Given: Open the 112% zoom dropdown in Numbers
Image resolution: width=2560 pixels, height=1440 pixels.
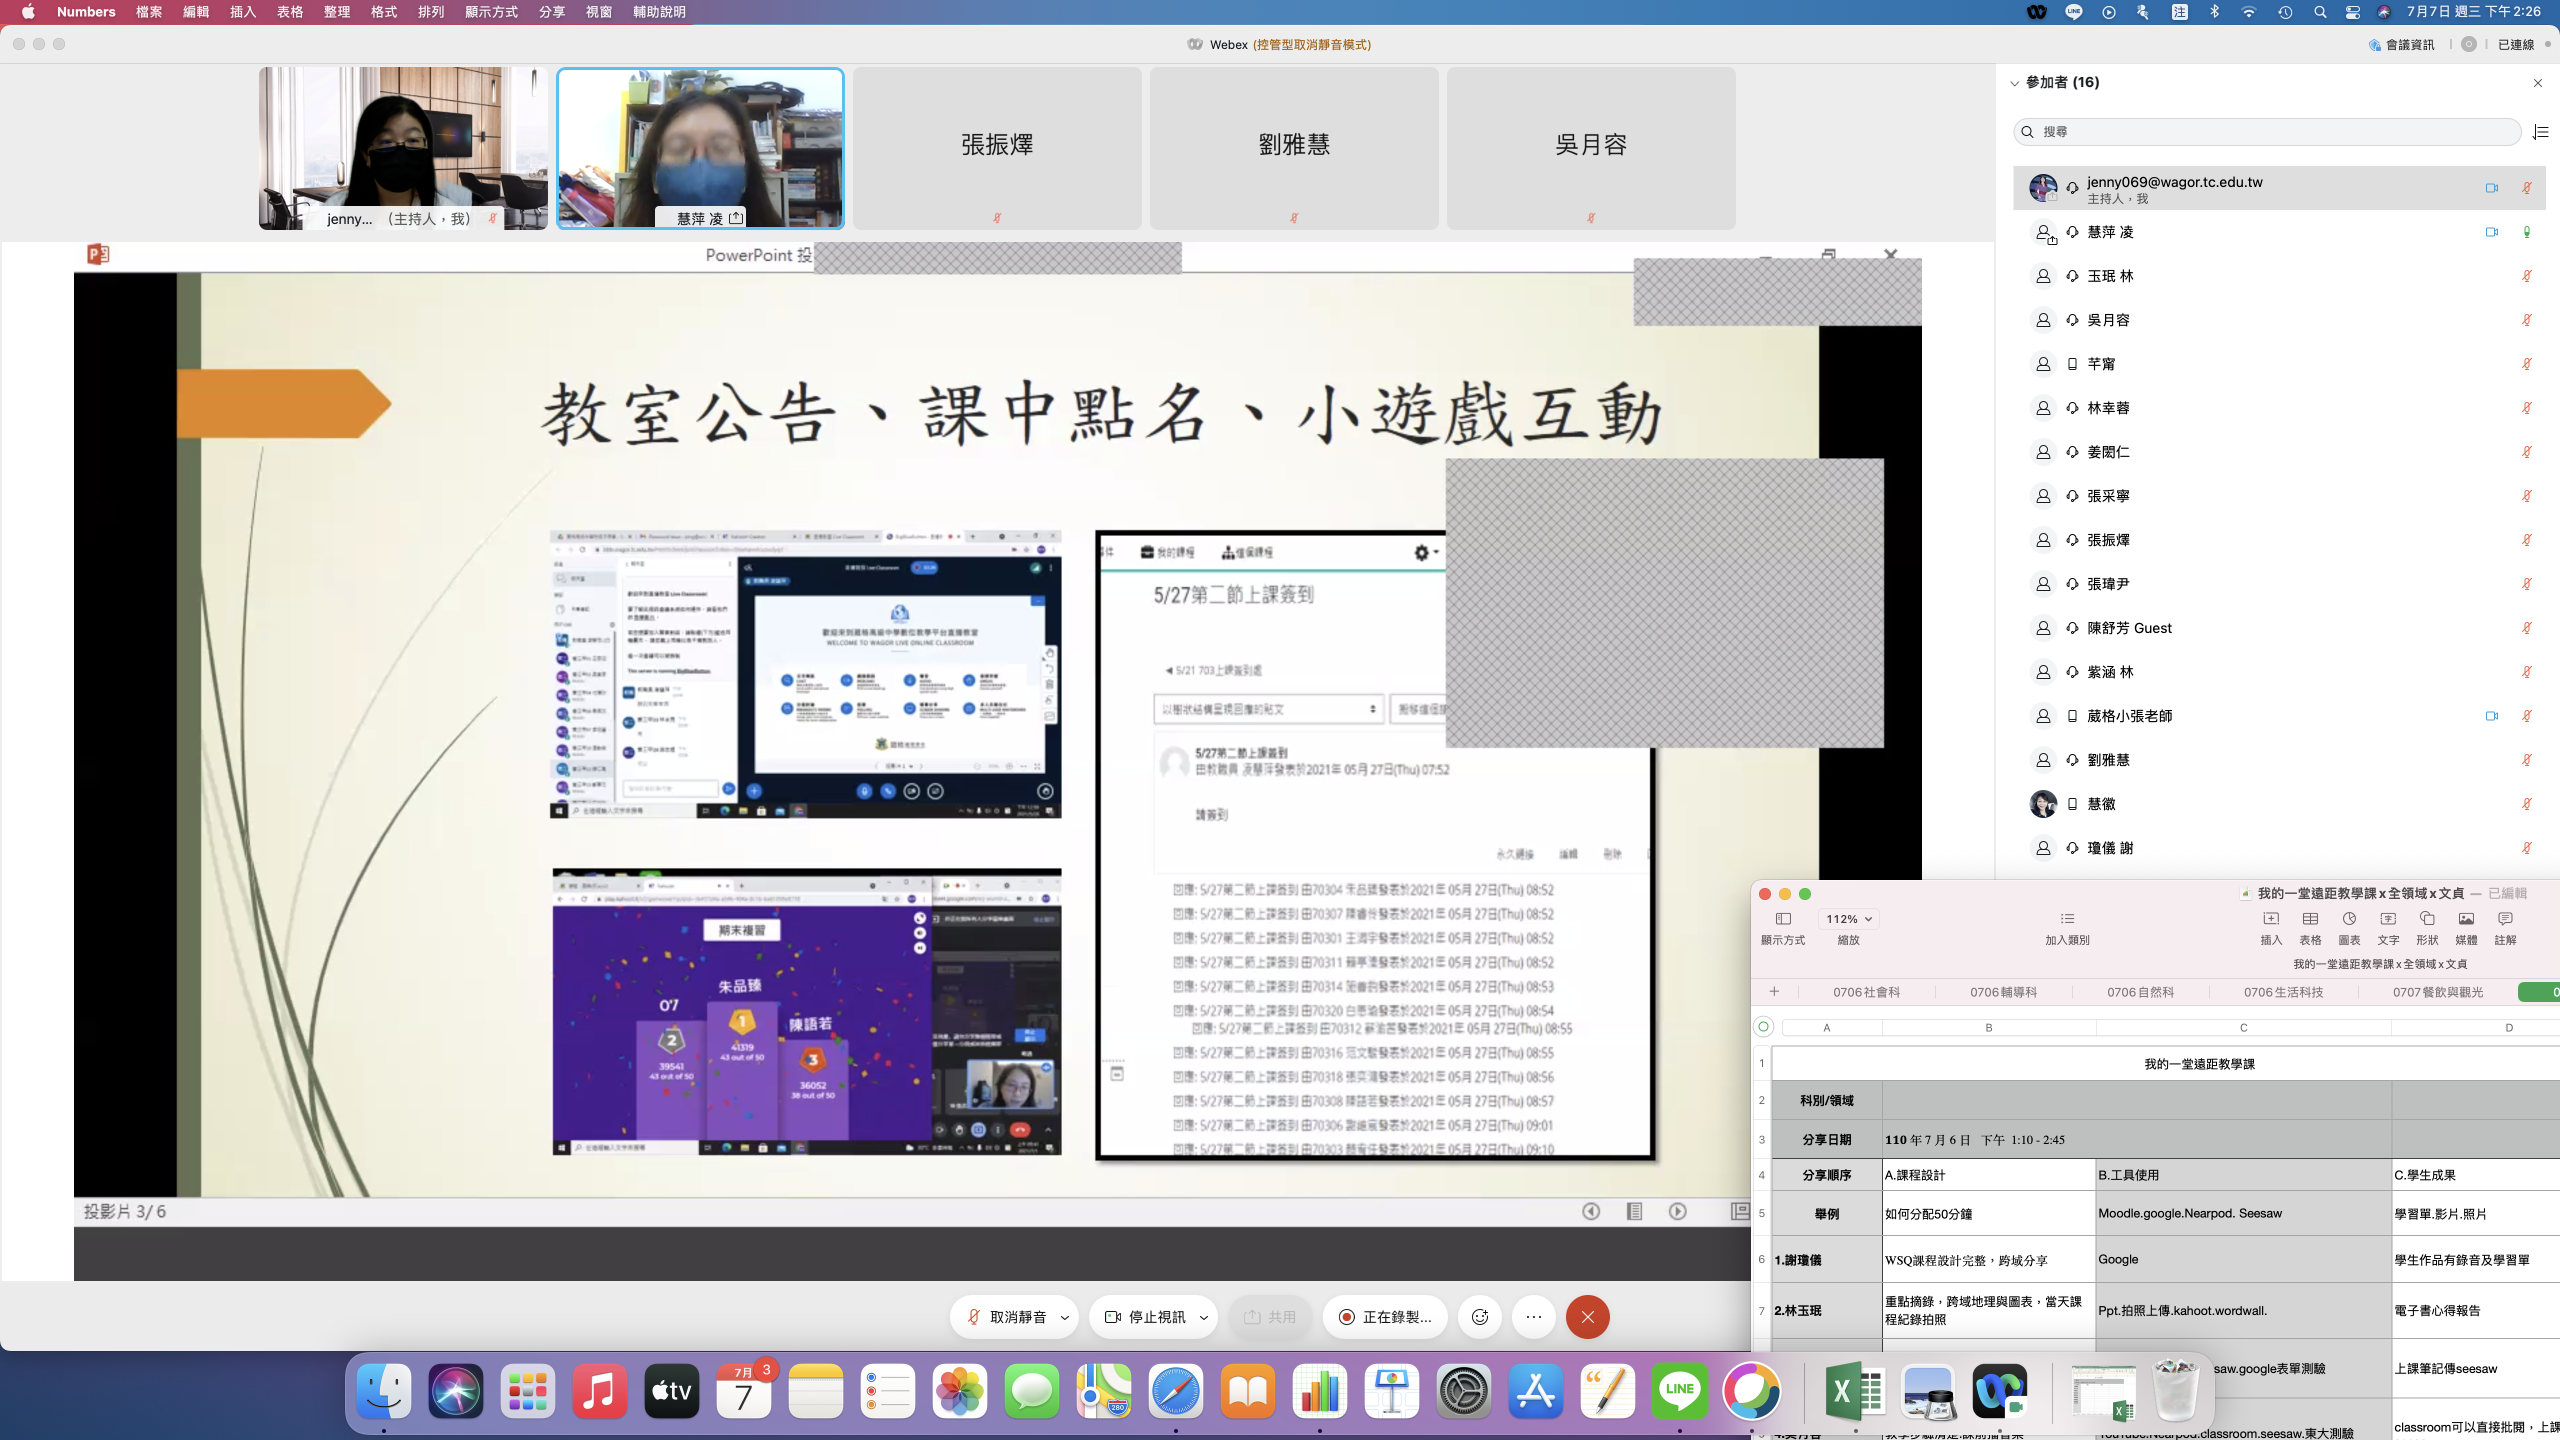Looking at the screenshot, I should [x=1848, y=919].
